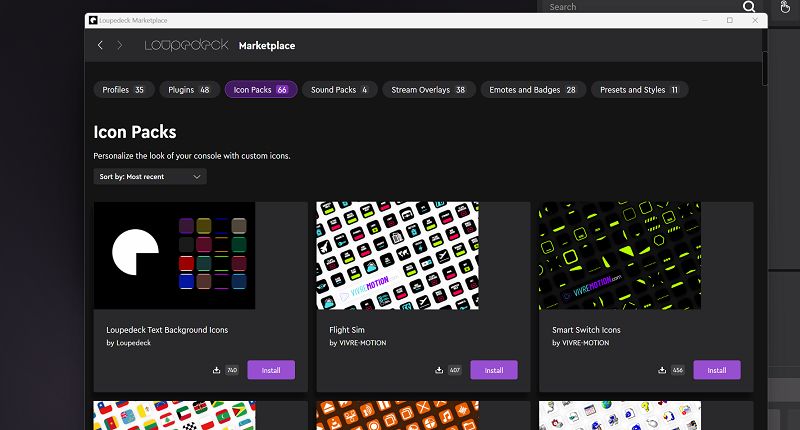800x430 pixels.
Task: Open the orange icon pack thumbnail
Action: [x=397, y=415]
